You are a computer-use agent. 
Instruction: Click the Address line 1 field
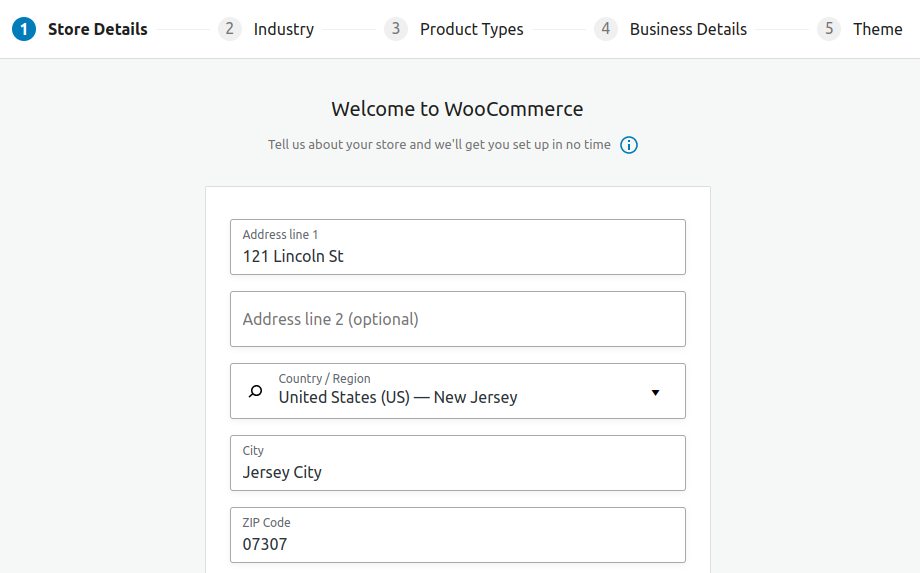(458, 247)
